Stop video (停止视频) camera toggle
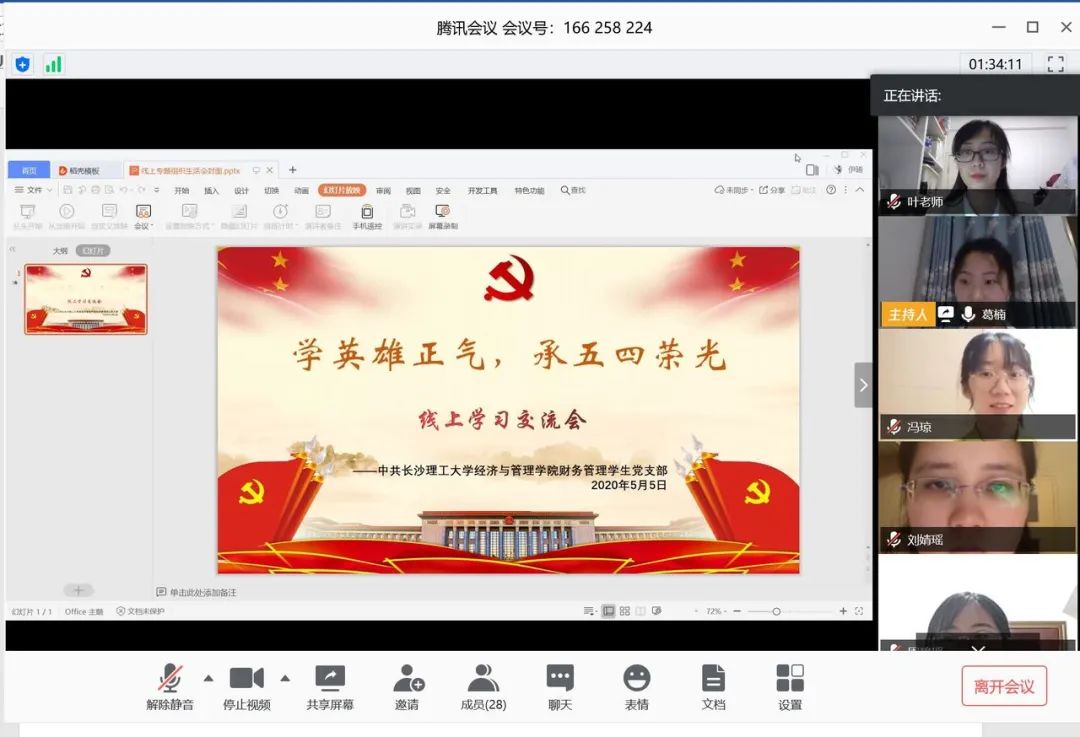The width and height of the screenshot is (1080, 737). click(x=246, y=679)
